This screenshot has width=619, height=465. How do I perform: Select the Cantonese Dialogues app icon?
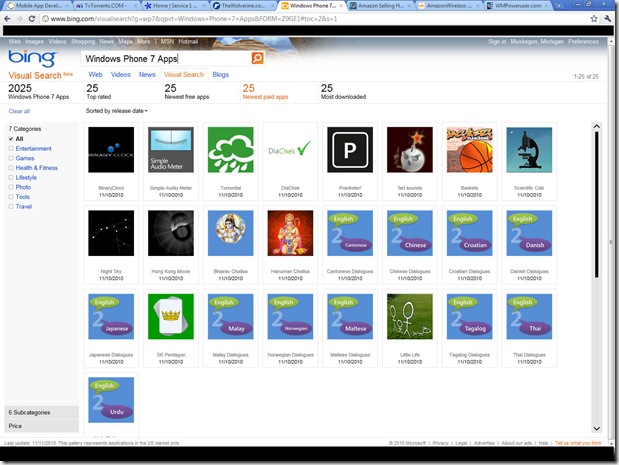[350, 233]
